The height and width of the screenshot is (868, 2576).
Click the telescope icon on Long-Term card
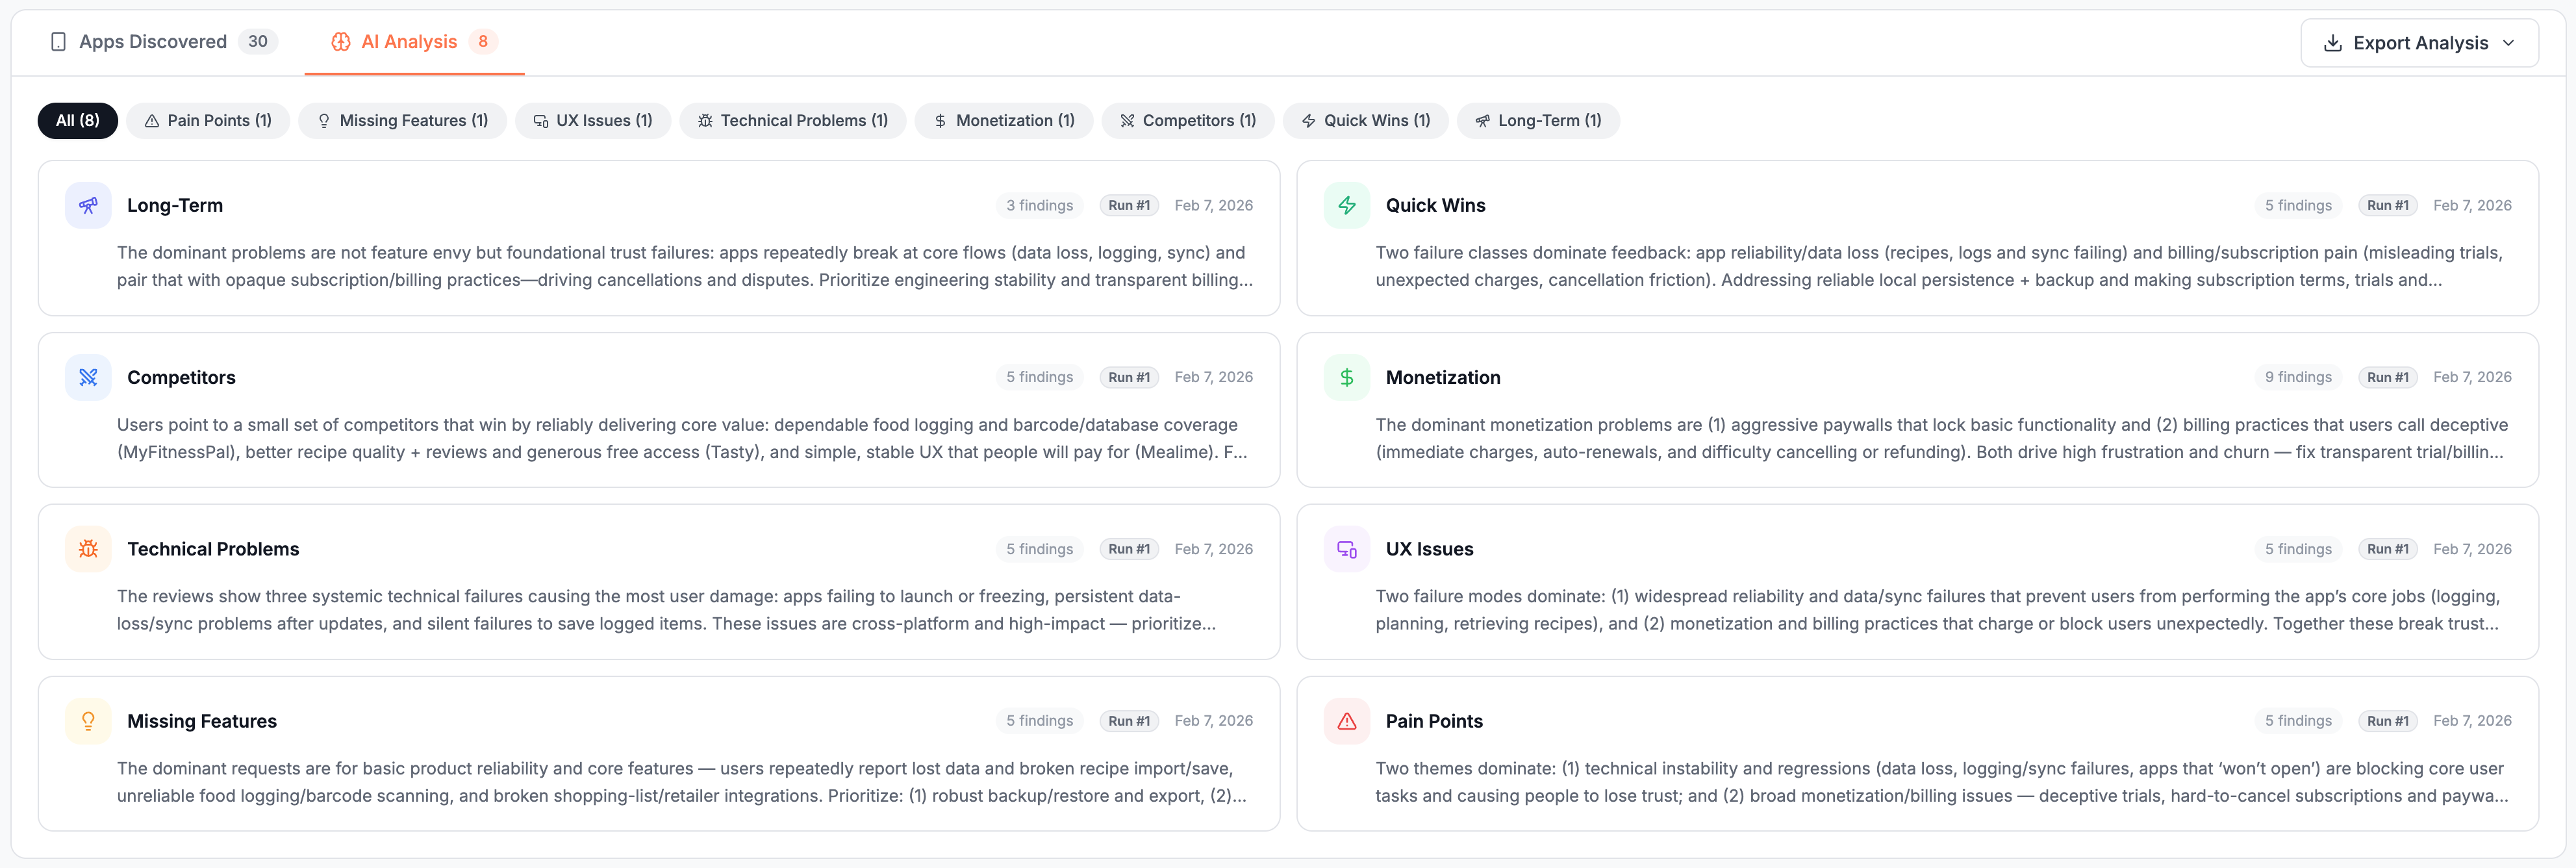tap(88, 205)
